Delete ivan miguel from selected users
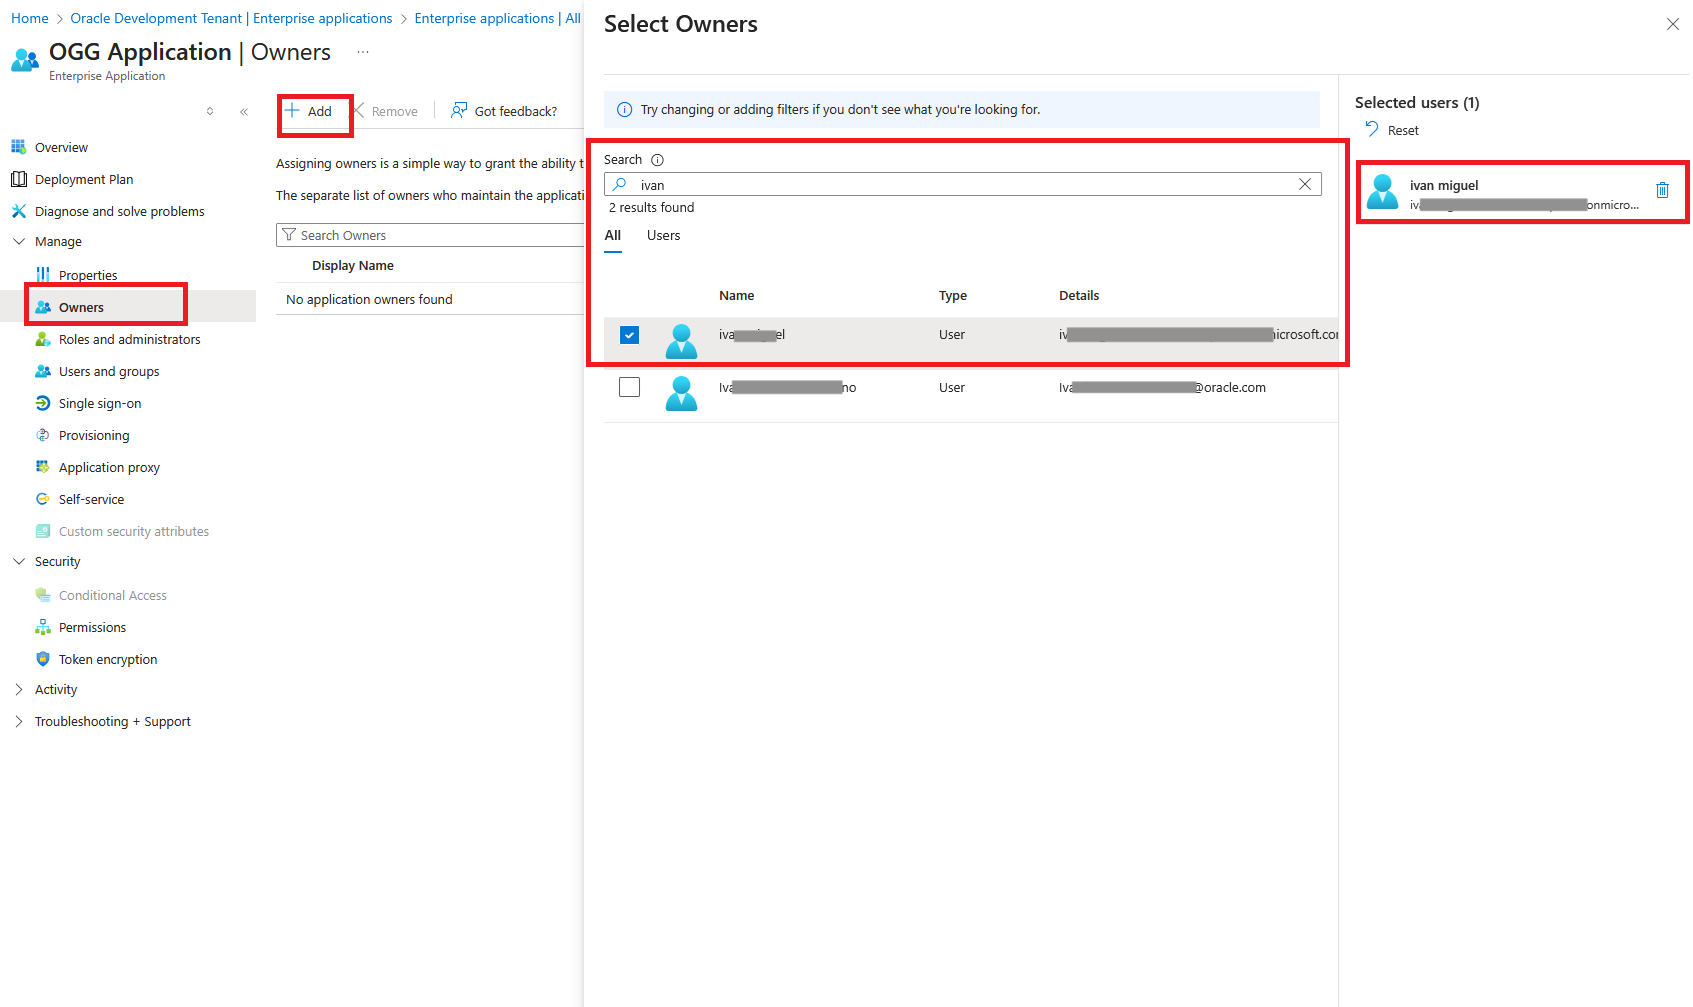This screenshot has width=1693, height=1007. 1662,190
